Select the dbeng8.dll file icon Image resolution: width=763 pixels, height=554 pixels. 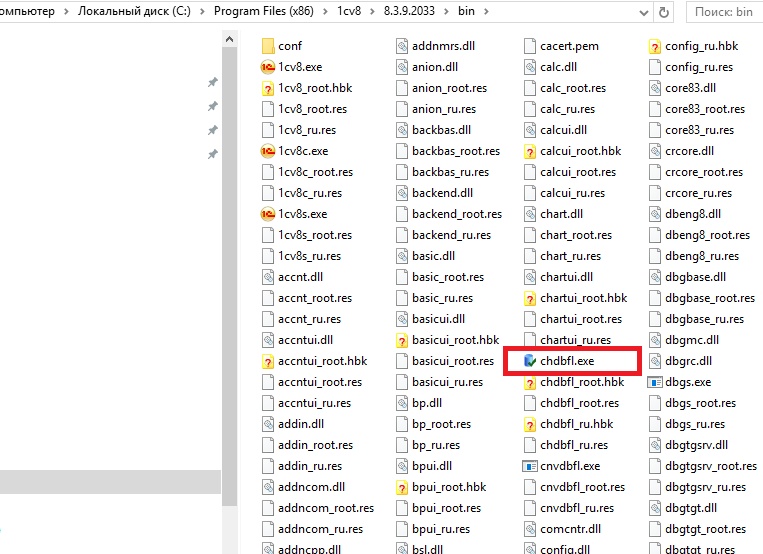(655, 214)
